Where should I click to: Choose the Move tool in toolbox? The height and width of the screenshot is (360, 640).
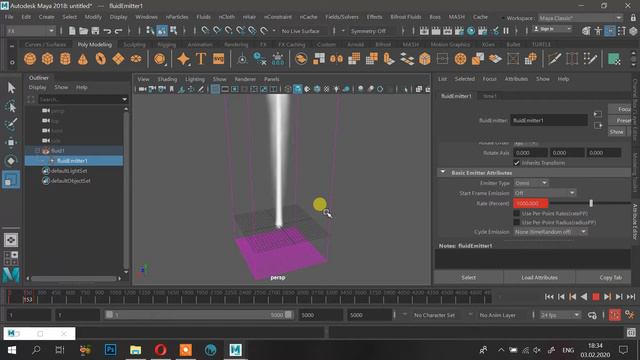point(11,142)
